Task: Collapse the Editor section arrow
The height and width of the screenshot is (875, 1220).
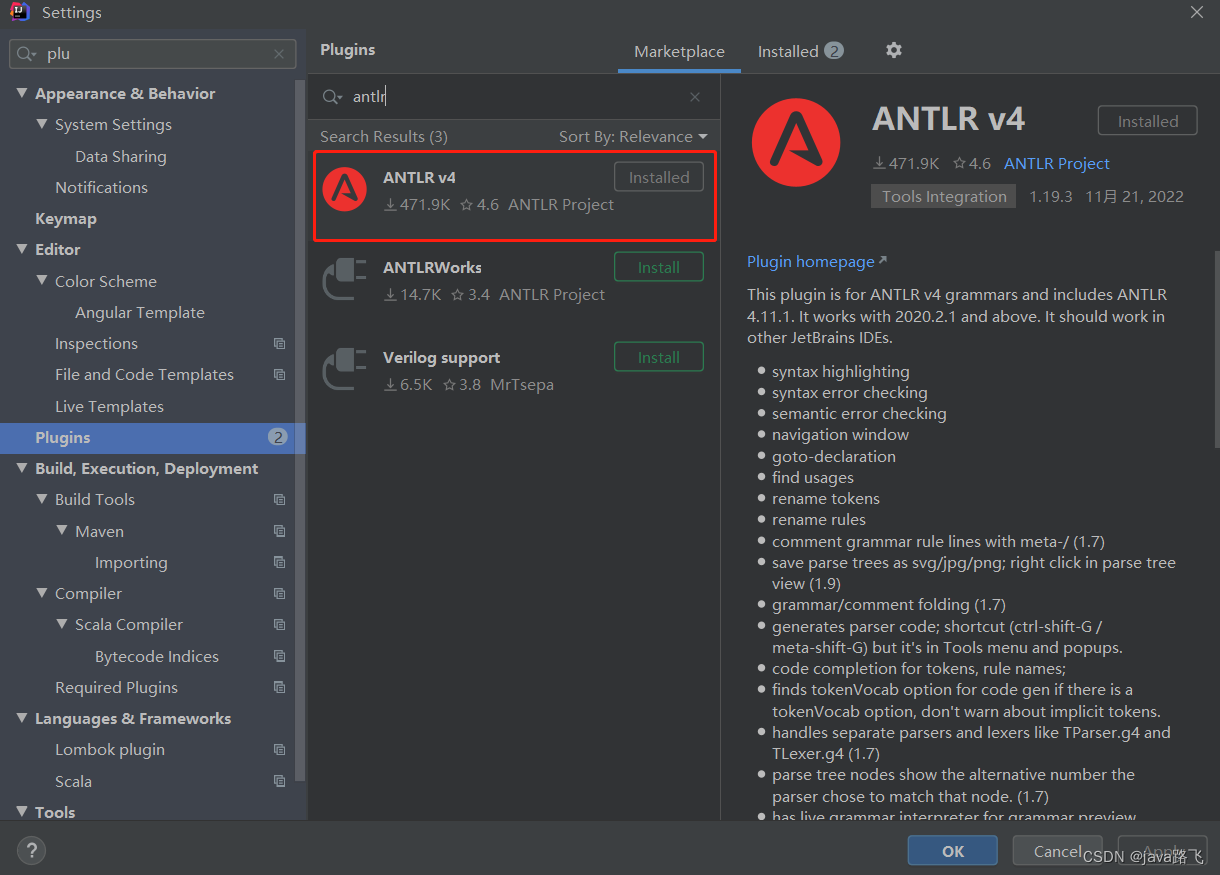Action: pyautogui.click(x=22, y=249)
